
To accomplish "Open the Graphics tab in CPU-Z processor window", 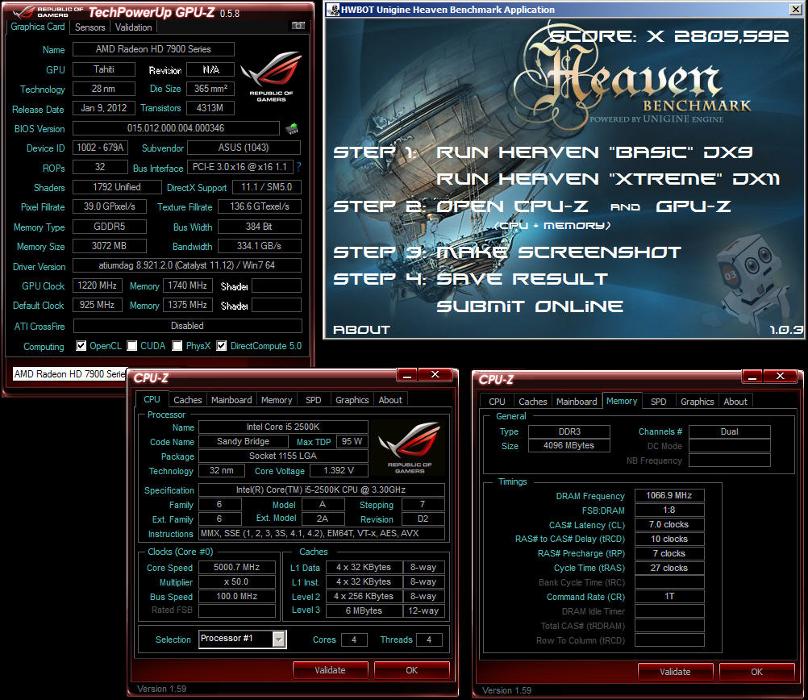I will coord(352,399).
